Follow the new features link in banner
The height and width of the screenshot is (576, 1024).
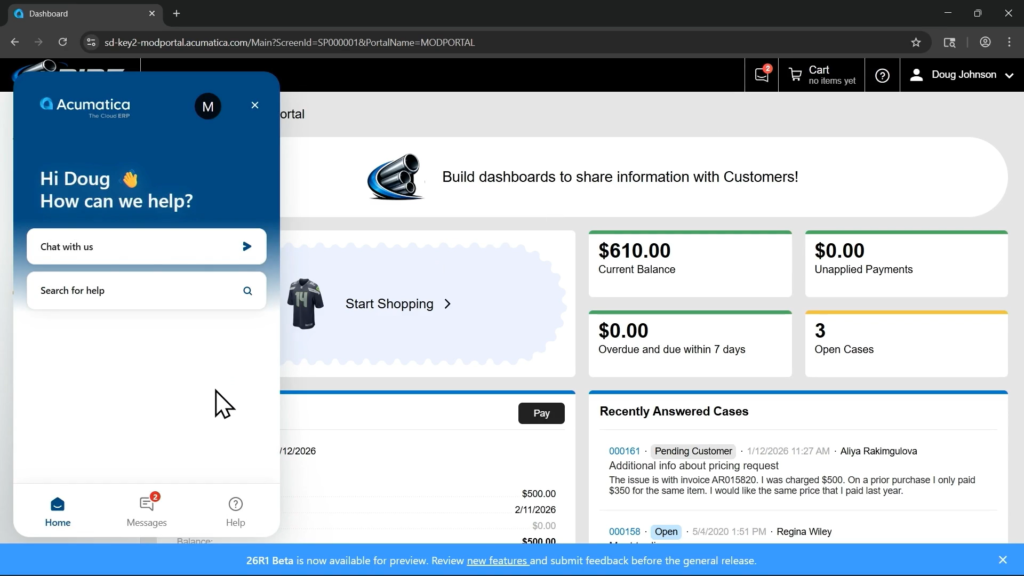pos(497,561)
